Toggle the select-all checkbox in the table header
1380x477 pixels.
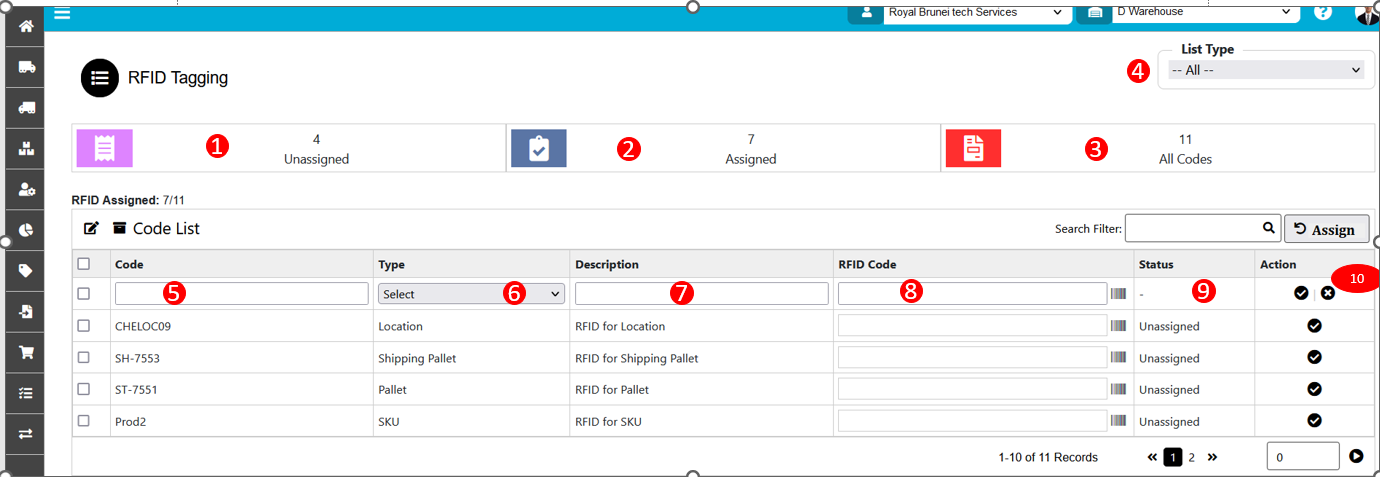click(x=84, y=264)
